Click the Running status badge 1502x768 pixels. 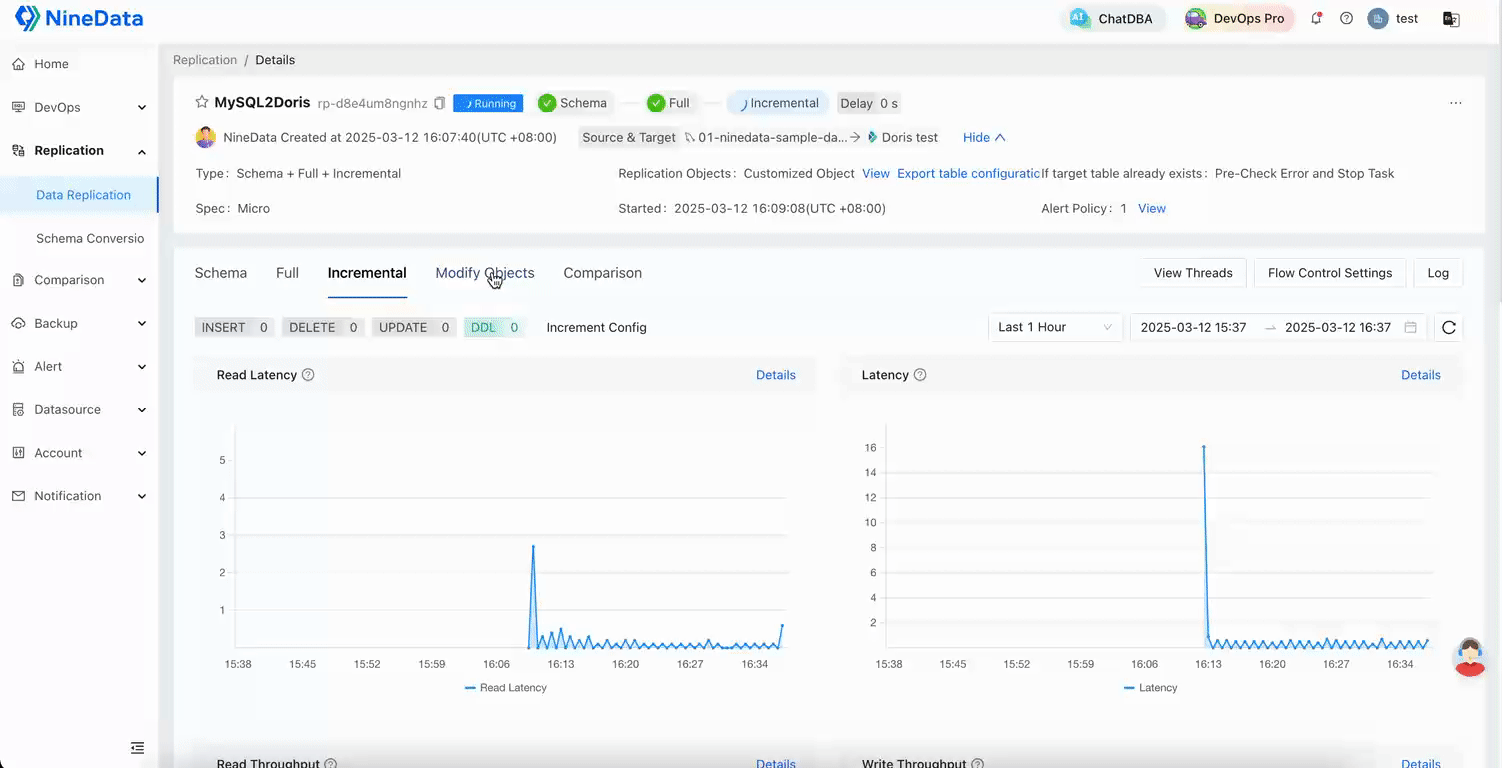[488, 103]
